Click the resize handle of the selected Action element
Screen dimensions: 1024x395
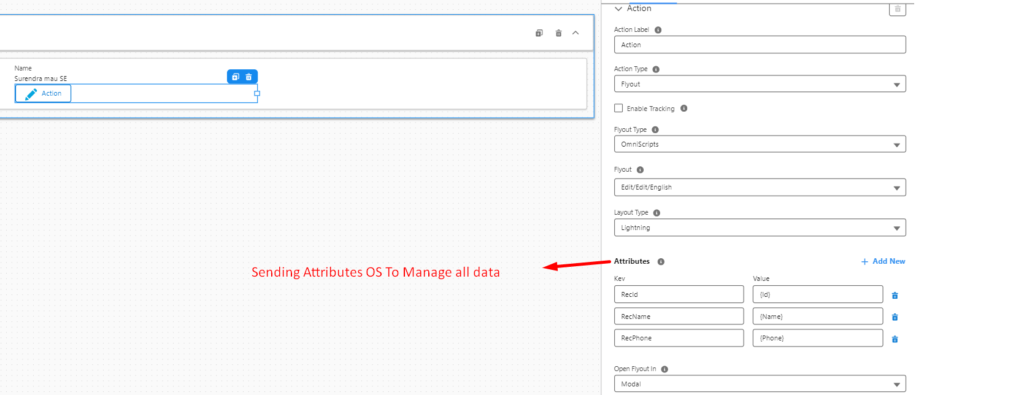(257, 93)
